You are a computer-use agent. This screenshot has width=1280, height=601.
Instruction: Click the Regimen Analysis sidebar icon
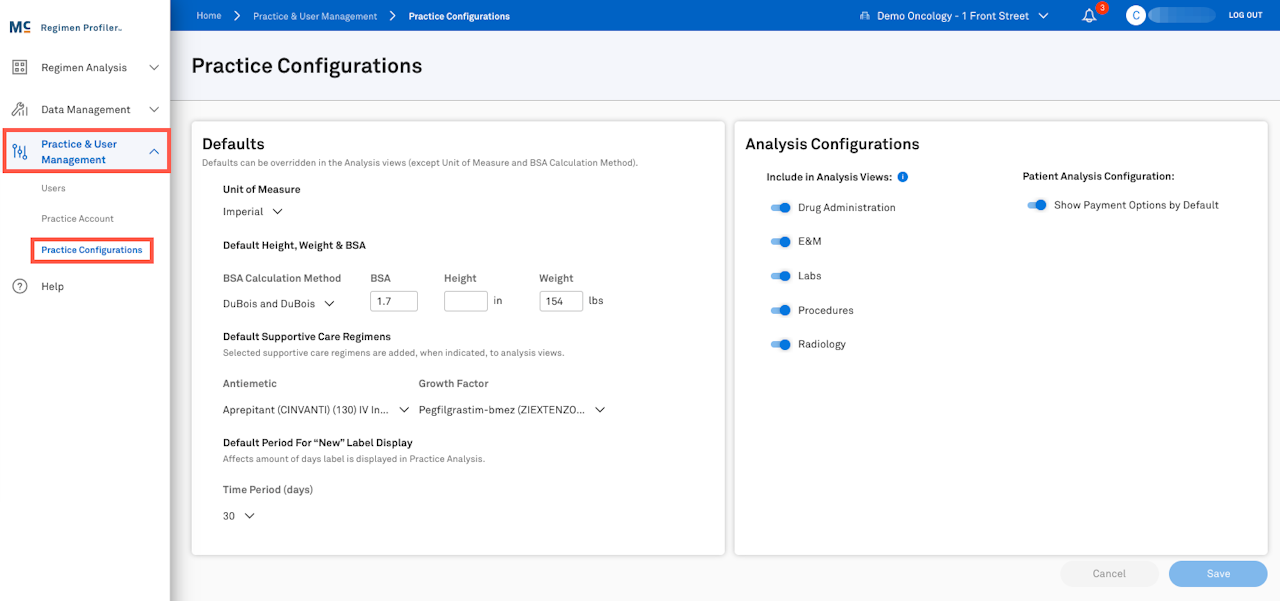[19, 68]
